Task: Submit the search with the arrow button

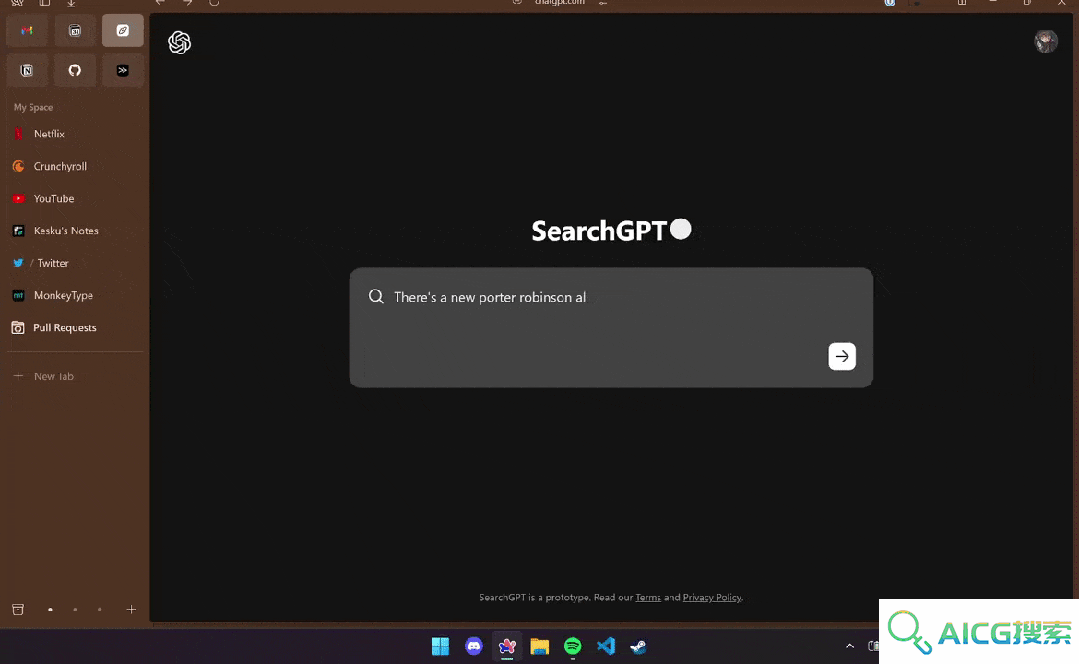Action: click(842, 356)
